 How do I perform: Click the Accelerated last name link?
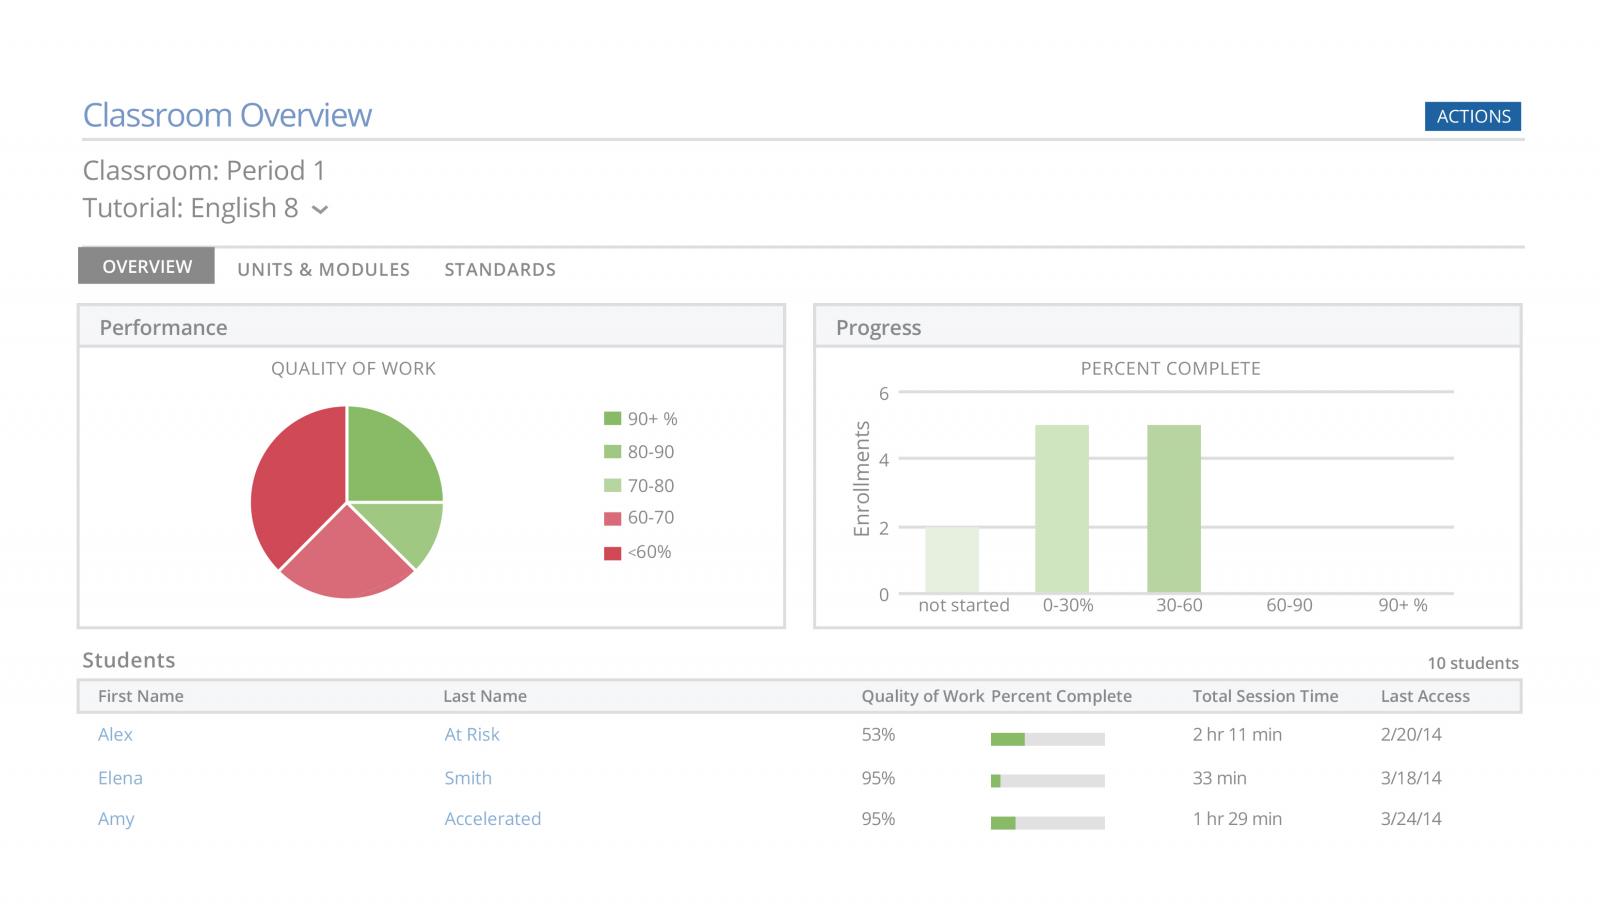click(492, 819)
